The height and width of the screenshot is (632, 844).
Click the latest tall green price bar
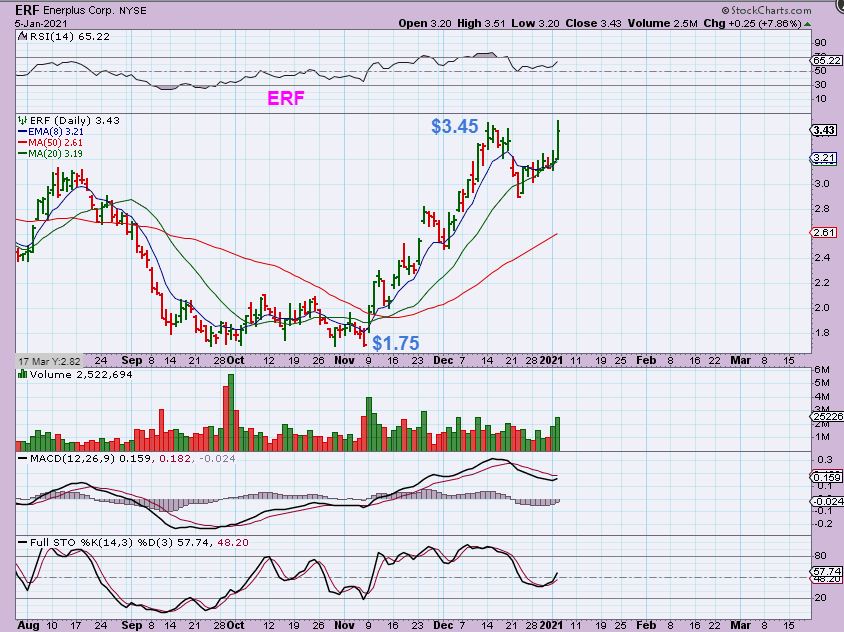[x=558, y=139]
